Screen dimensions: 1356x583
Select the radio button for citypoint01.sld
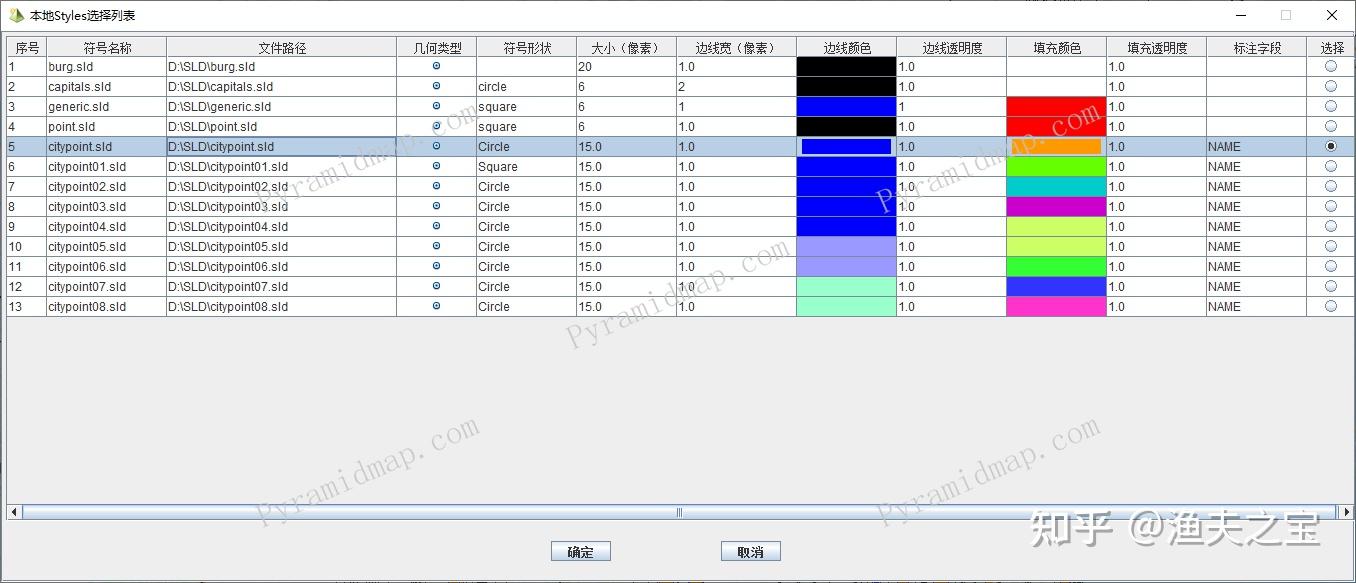pos(1330,166)
